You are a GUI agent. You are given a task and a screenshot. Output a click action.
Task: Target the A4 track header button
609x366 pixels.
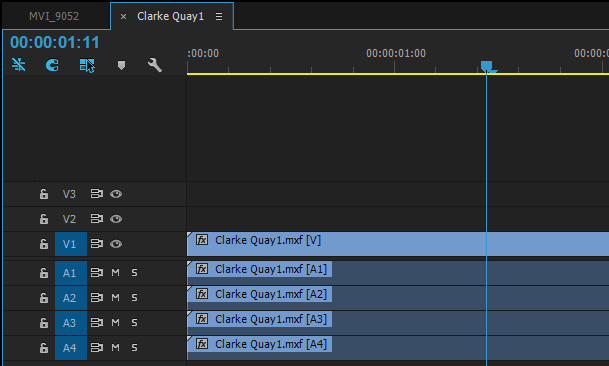coord(71,348)
